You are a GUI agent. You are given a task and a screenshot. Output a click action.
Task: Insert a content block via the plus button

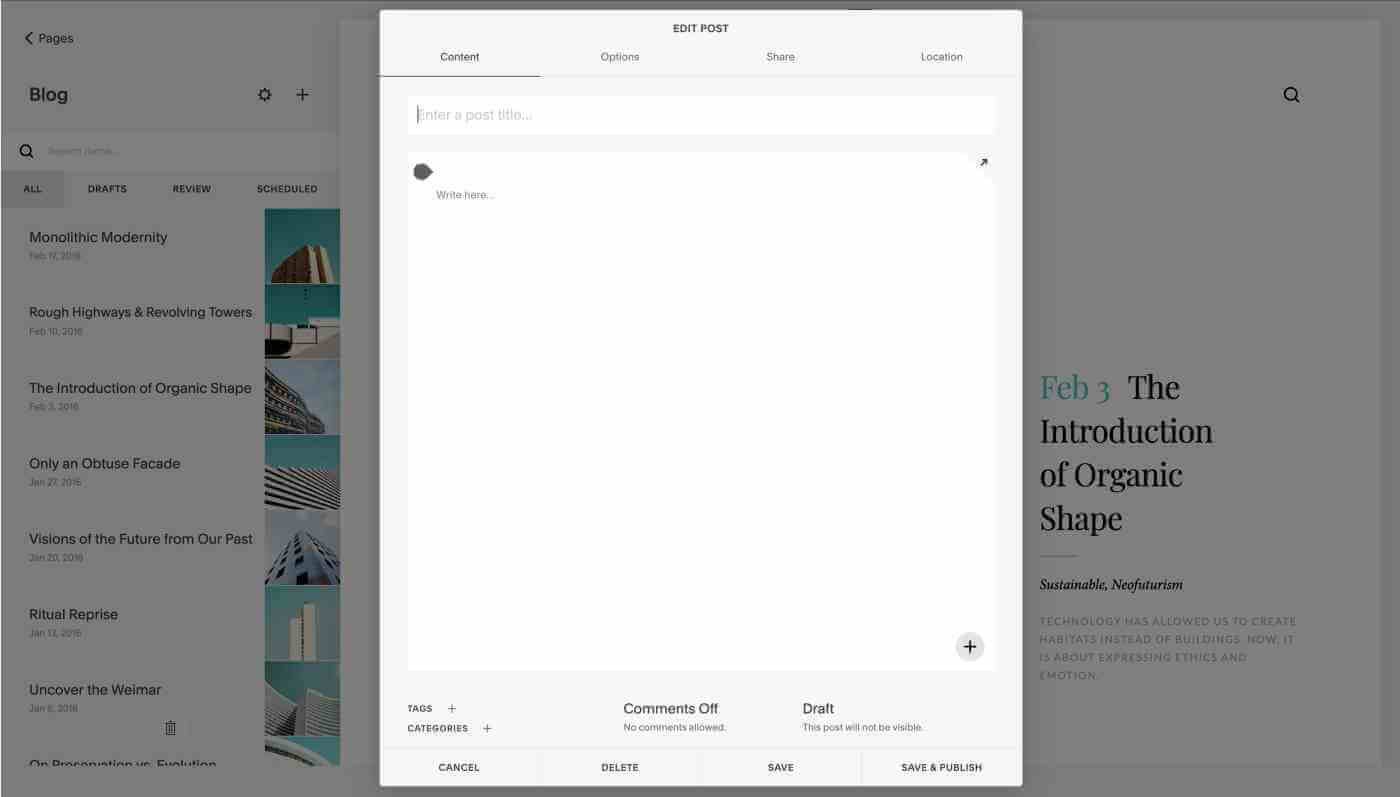(x=969, y=646)
